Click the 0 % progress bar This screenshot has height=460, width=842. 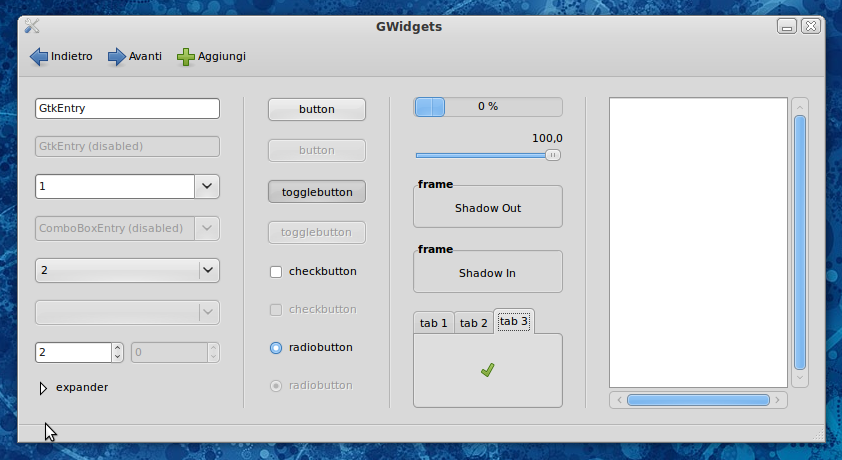click(x=488, y=107)
